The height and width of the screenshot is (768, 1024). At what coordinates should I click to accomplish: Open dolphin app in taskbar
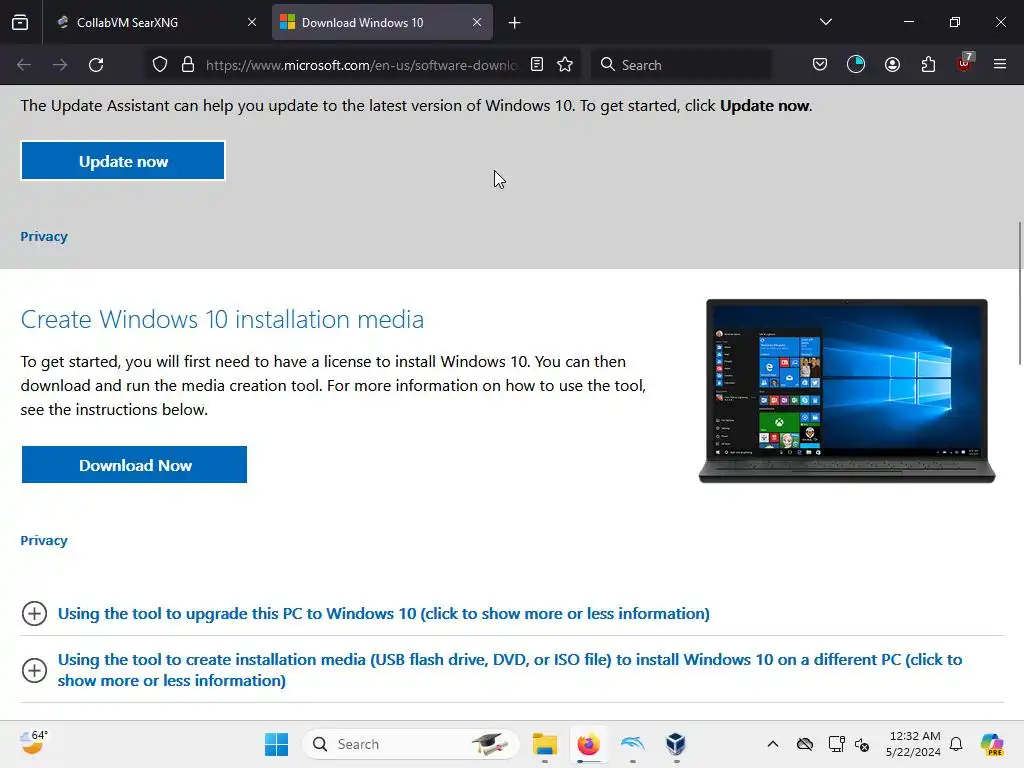(632, 744)
